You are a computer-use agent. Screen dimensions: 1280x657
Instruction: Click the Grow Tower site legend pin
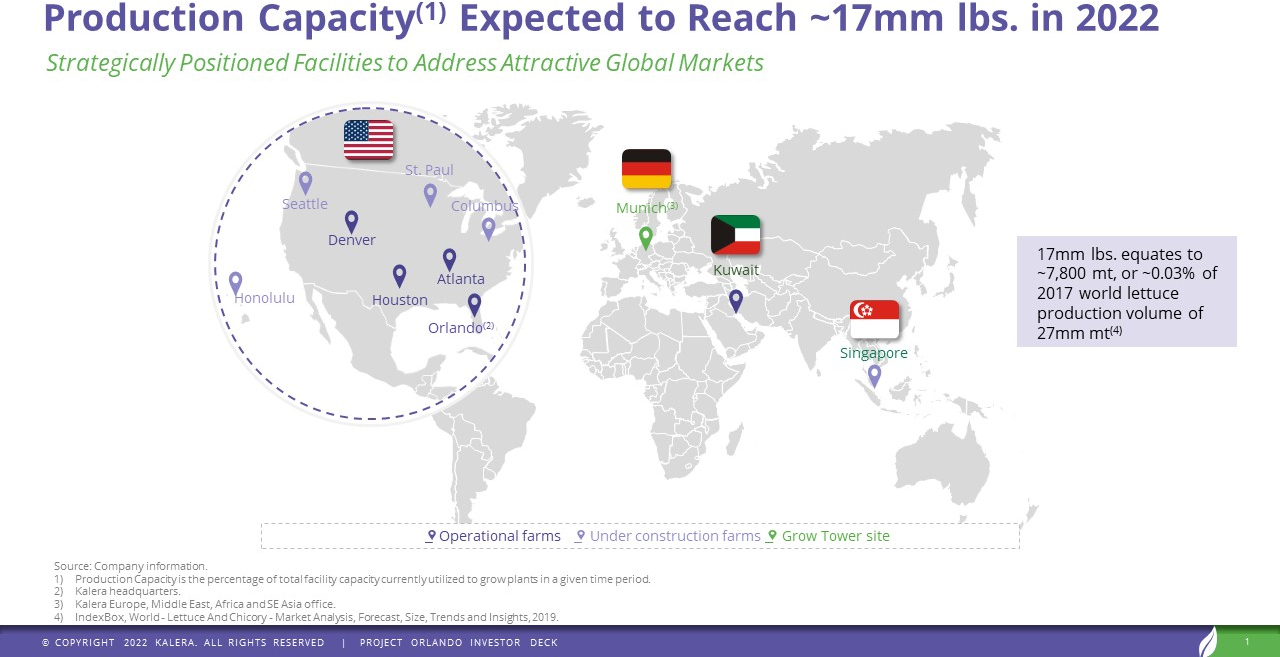click(x=772, y=536)
